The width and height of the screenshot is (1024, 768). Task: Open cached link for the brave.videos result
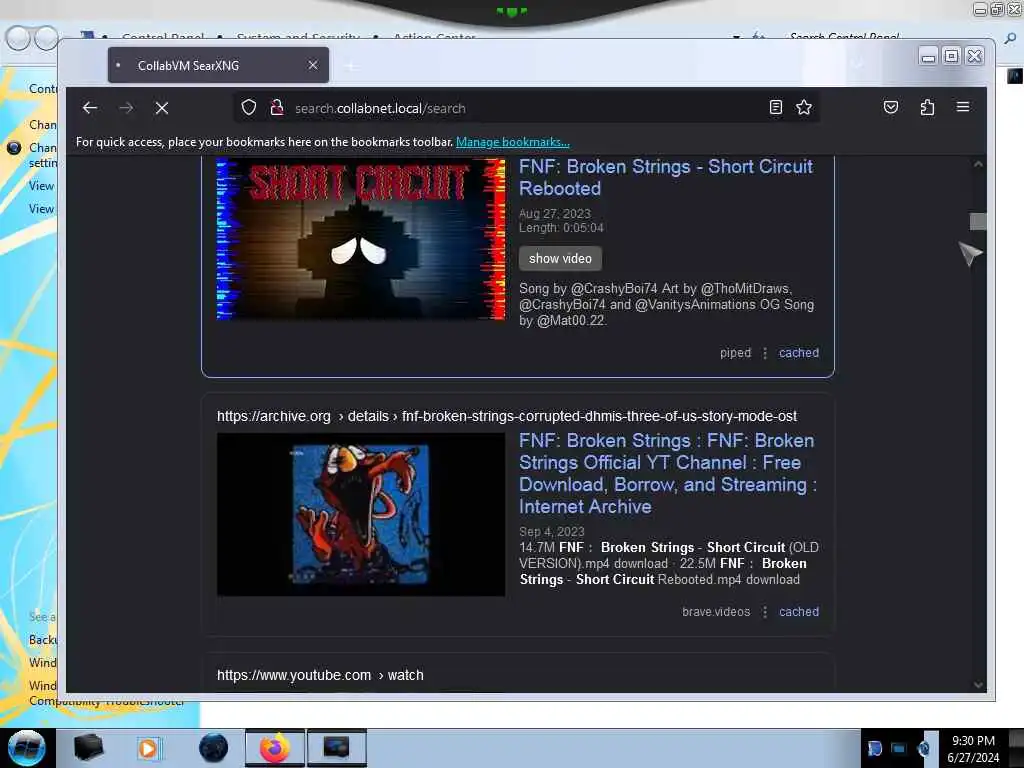click(799, 612)
